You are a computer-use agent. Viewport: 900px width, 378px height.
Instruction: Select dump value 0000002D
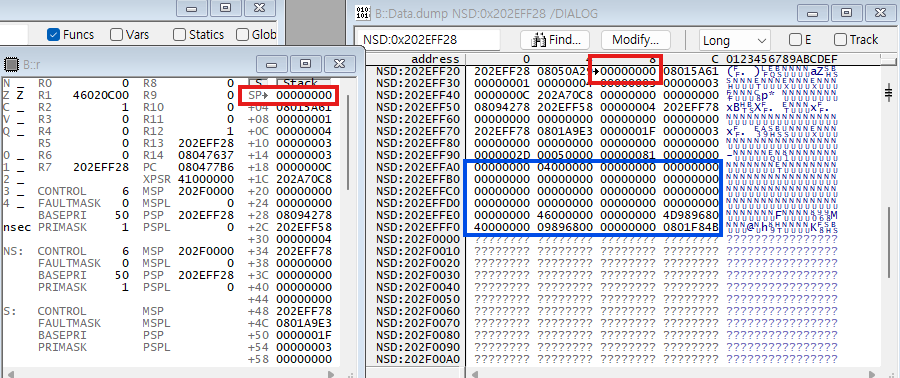point(502,155)
